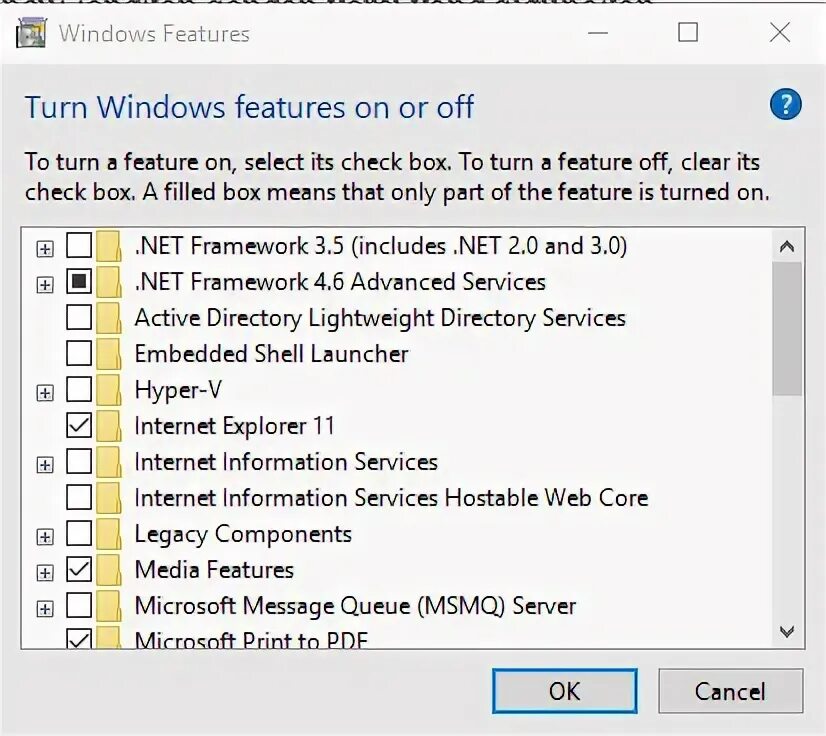Select the Internet Explorer 11 label
The image size is (826, 736).
coord(234,426)
